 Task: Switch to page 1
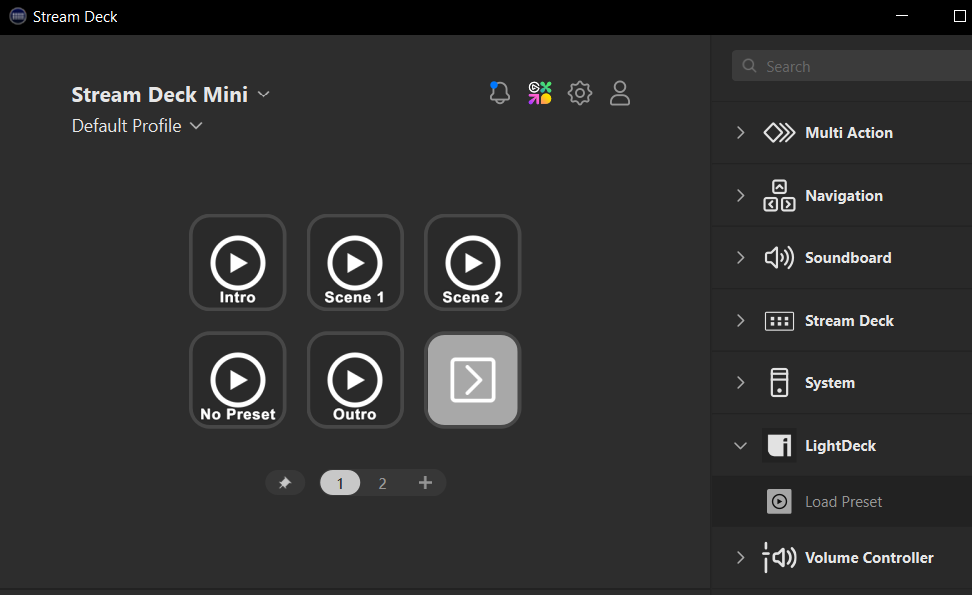(x=340, y=483)
